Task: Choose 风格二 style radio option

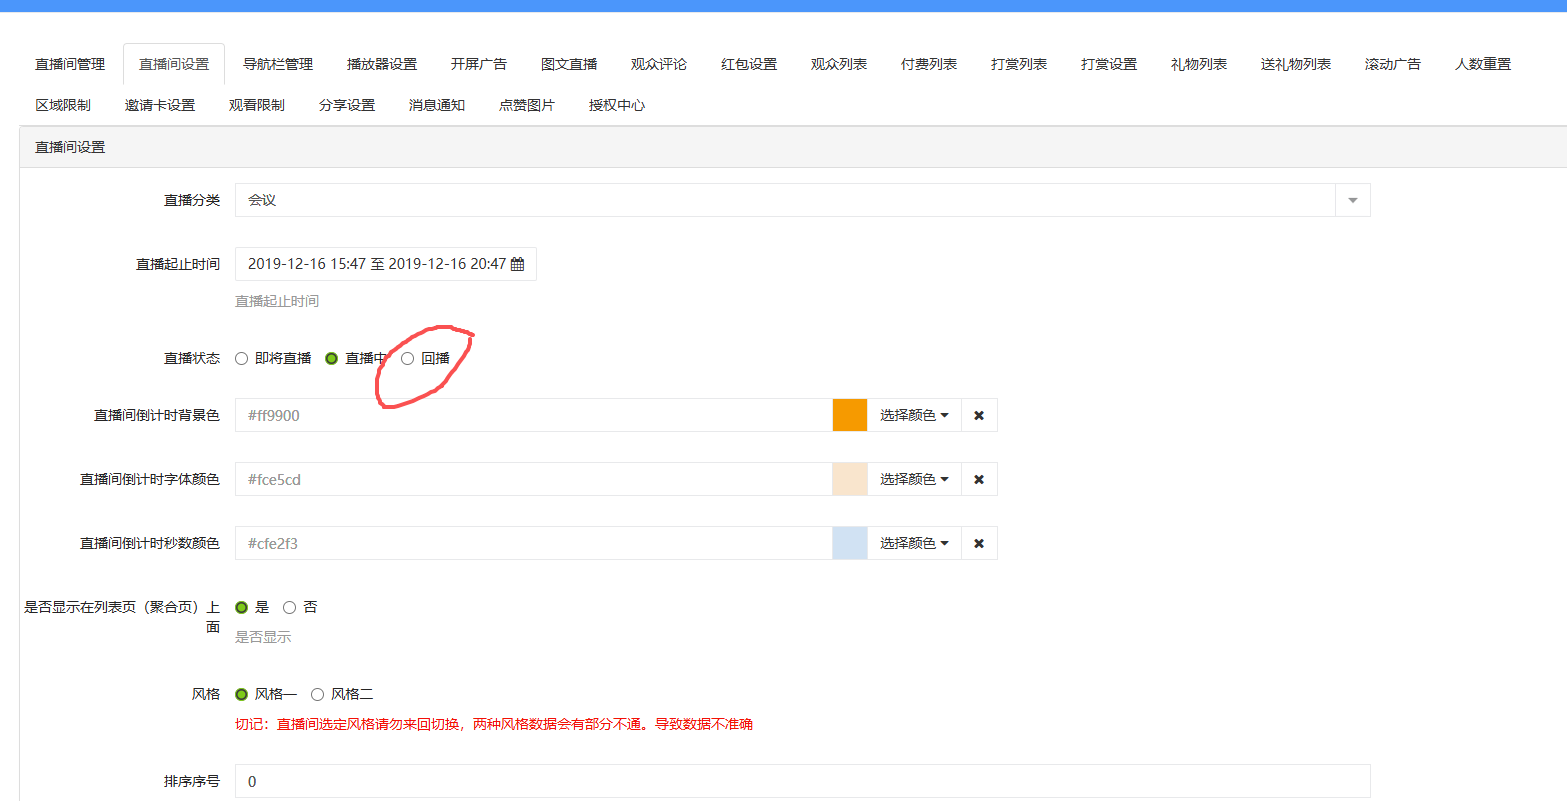Action: 318,694
